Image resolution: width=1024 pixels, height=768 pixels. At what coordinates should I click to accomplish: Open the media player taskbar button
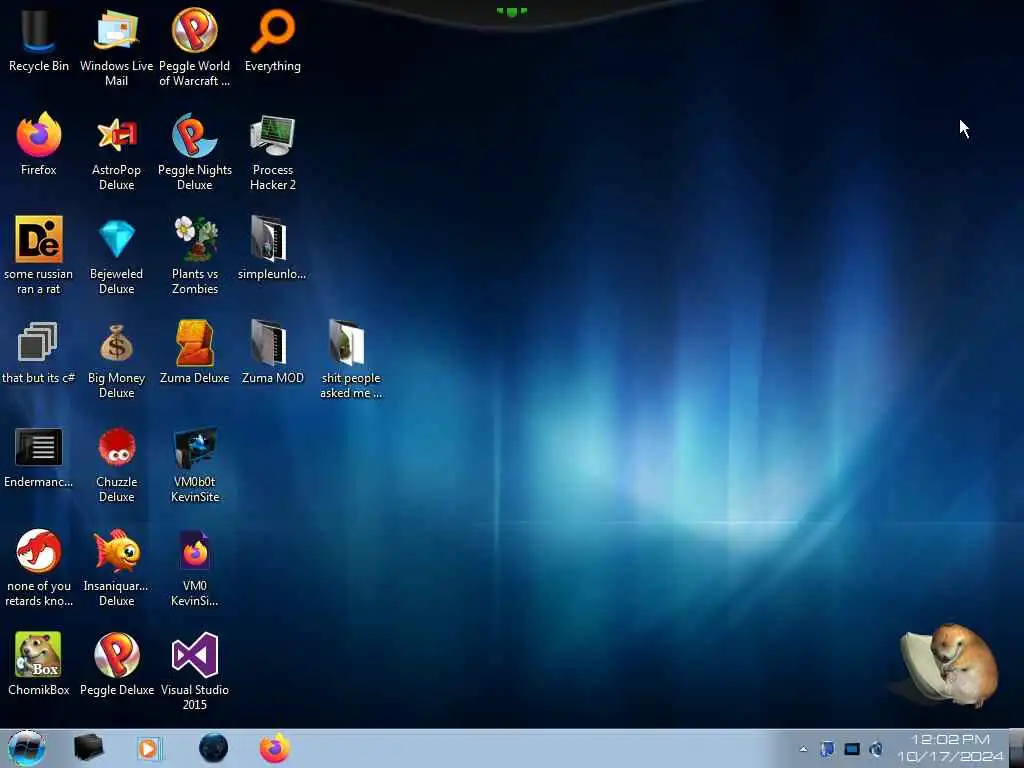click(148, 748)
